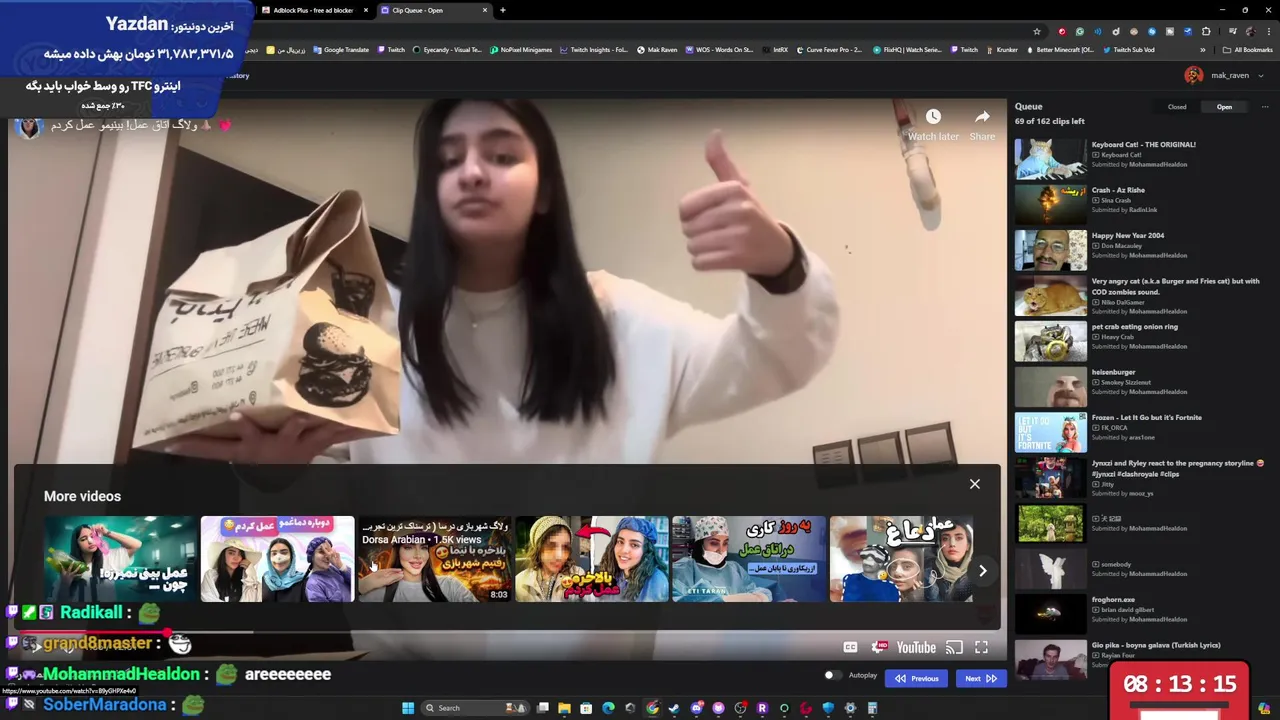Click the Next clip button
The height and width of the screenshot is (720, 1280).
[x=979, y=679]
